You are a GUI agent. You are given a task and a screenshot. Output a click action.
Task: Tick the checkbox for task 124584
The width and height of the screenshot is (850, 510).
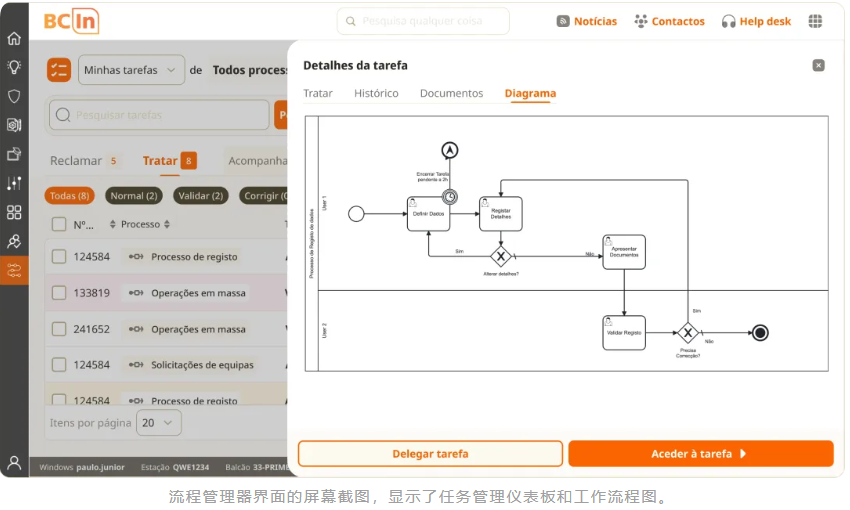coord(59,257)
